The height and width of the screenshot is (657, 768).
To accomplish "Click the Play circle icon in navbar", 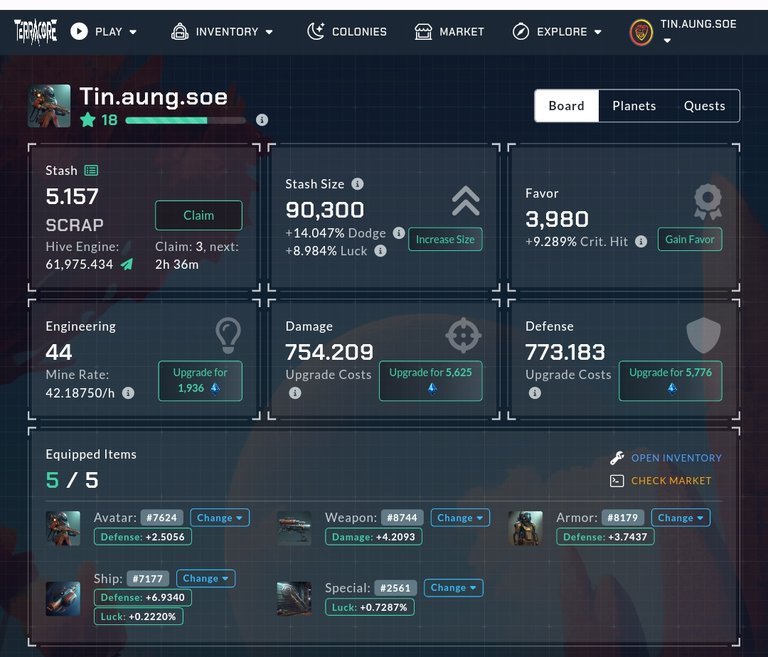I will tap(79, 31).
